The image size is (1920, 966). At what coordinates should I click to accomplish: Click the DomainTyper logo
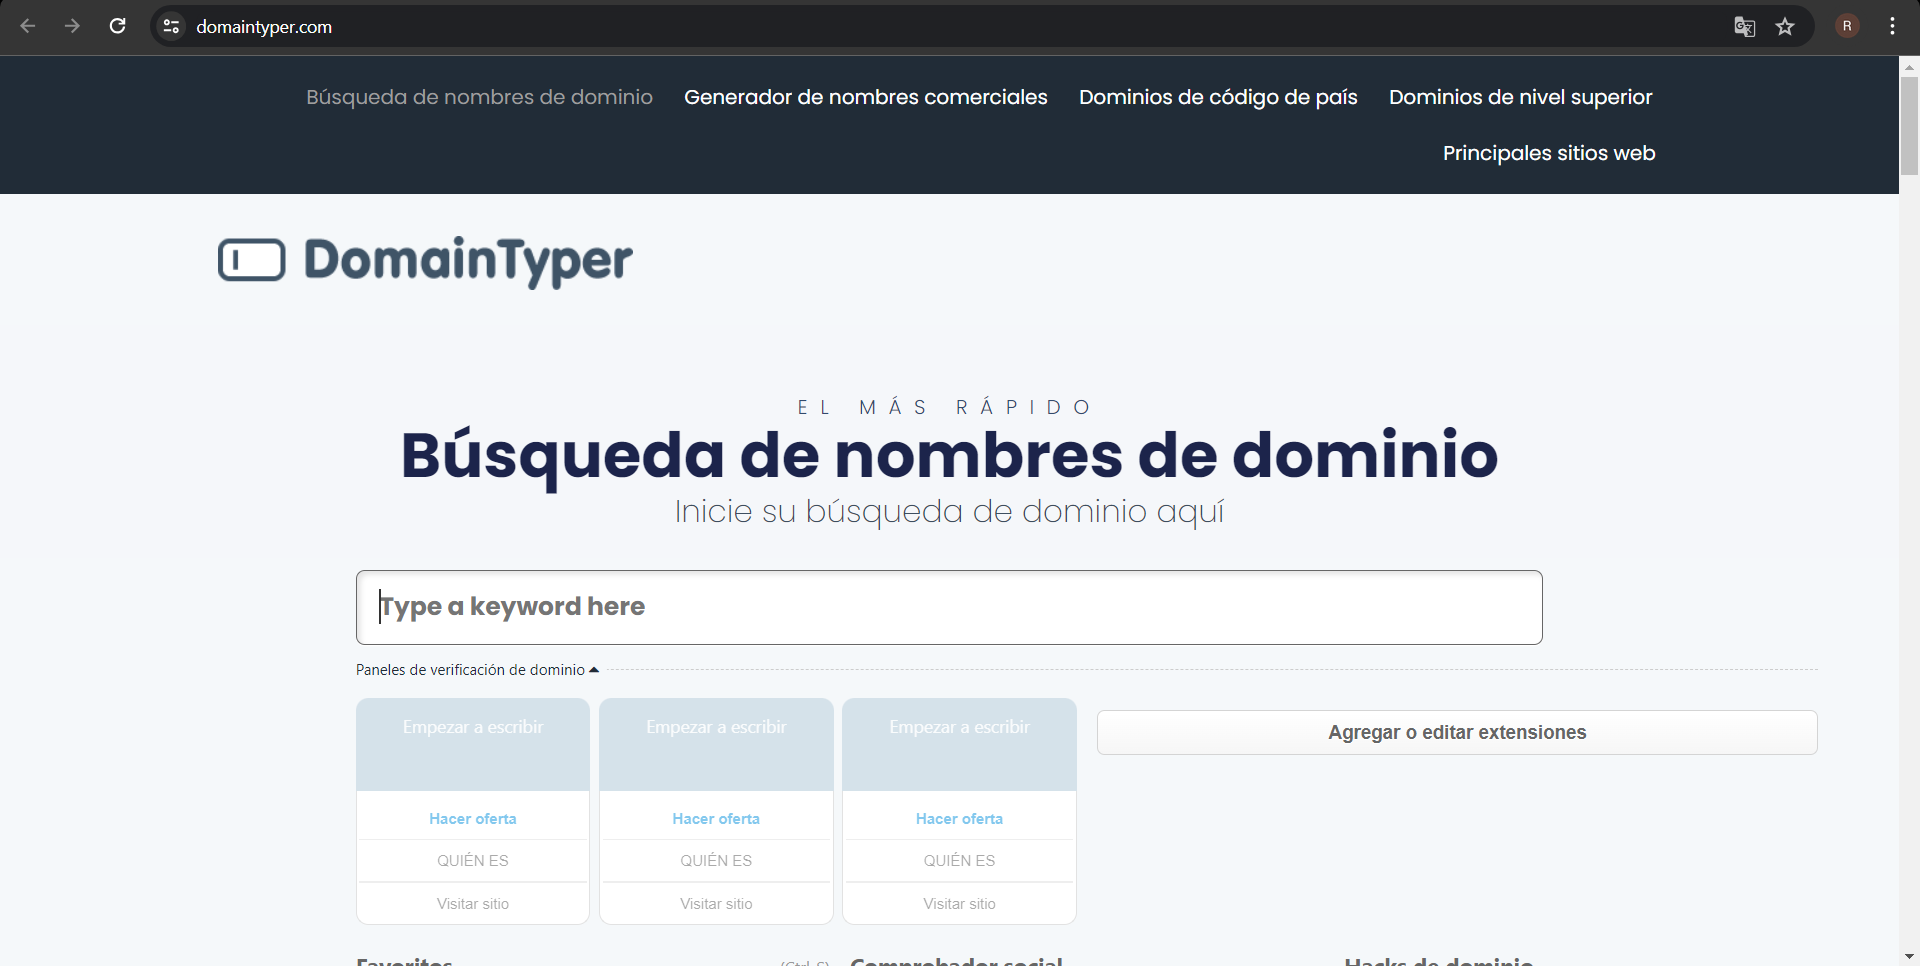(x=425, y=261)
